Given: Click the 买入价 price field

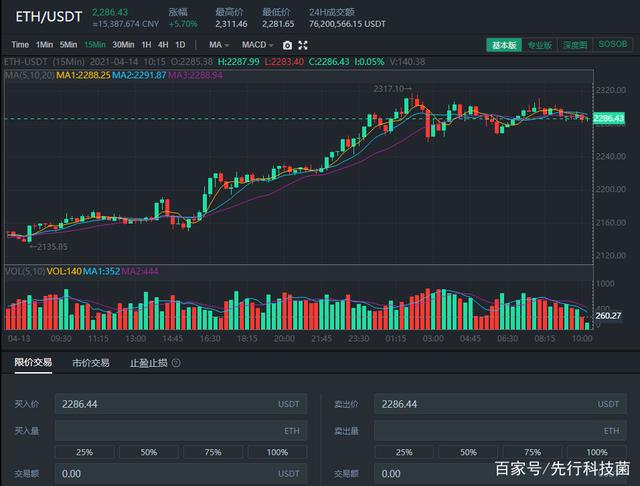Looking at the screenshot, I should (181, 404).
